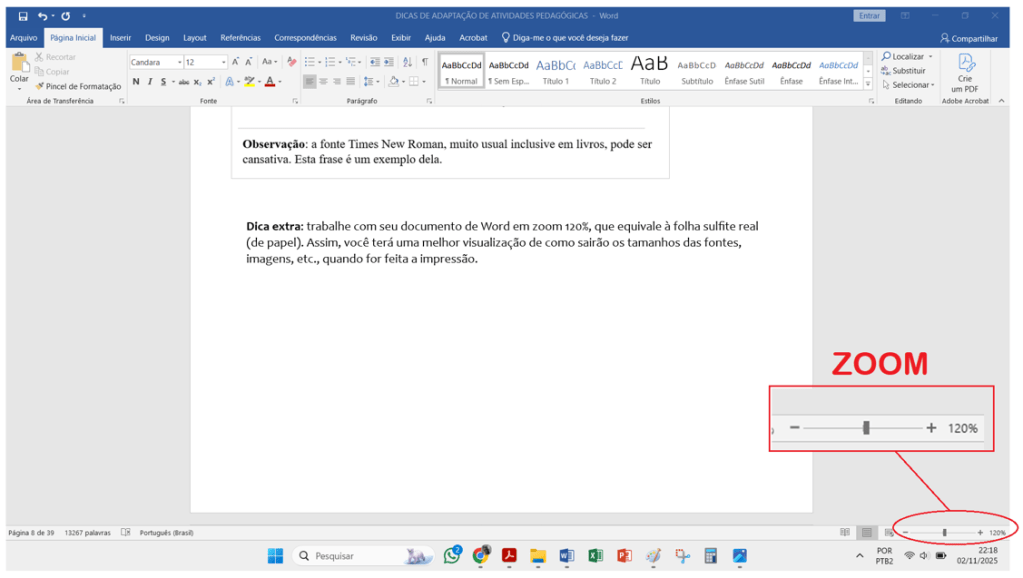Screen dimensions: 1023x578
Task: Switch to the Inserir tab
Action: coord(120,38)
